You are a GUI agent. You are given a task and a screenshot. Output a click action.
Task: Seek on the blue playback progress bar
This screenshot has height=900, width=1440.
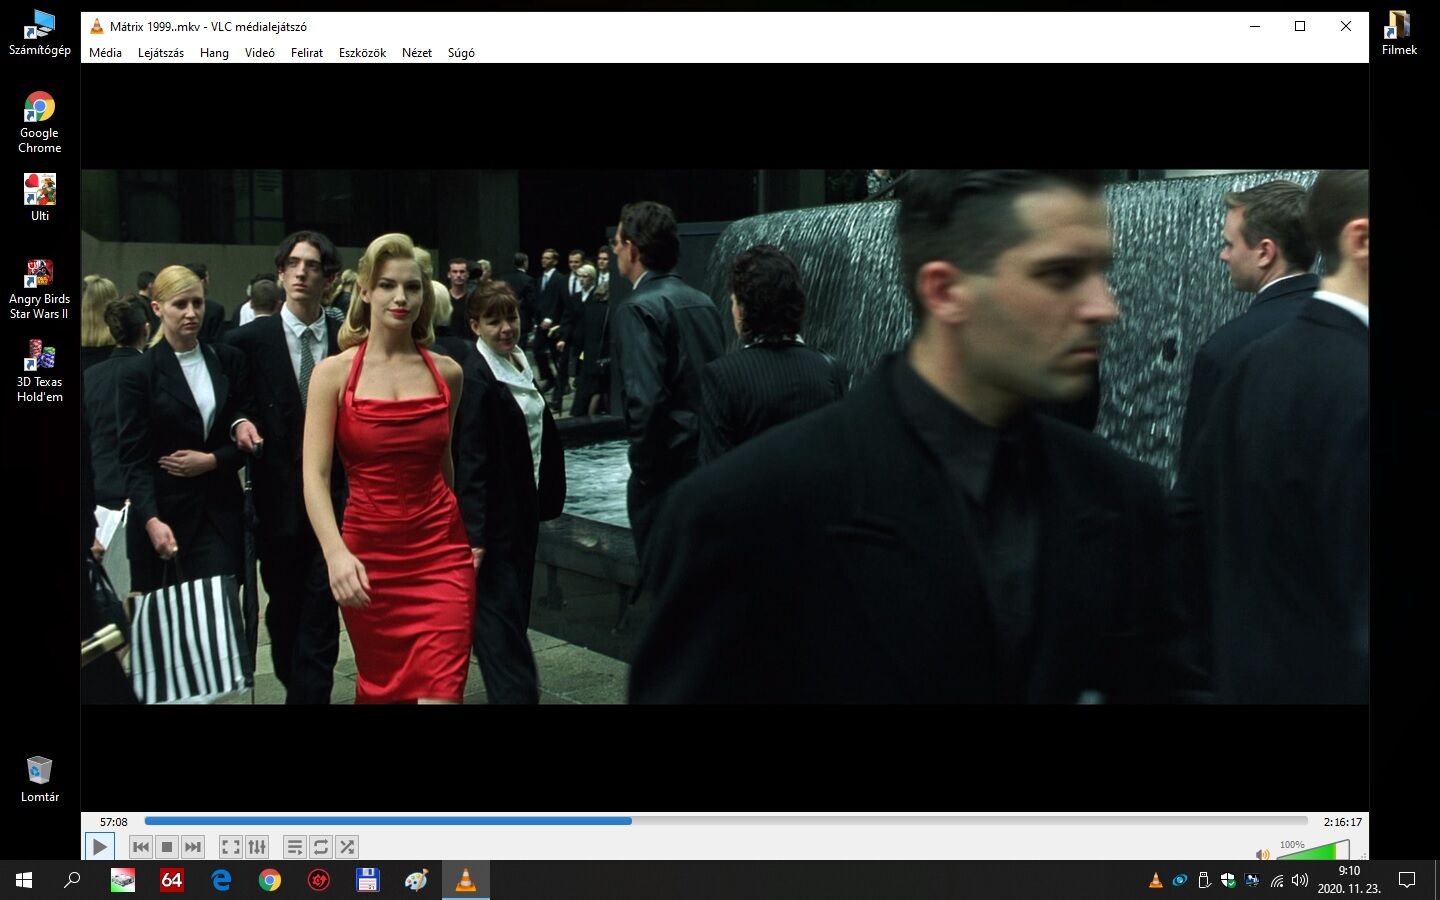click(x=726, y=821)
